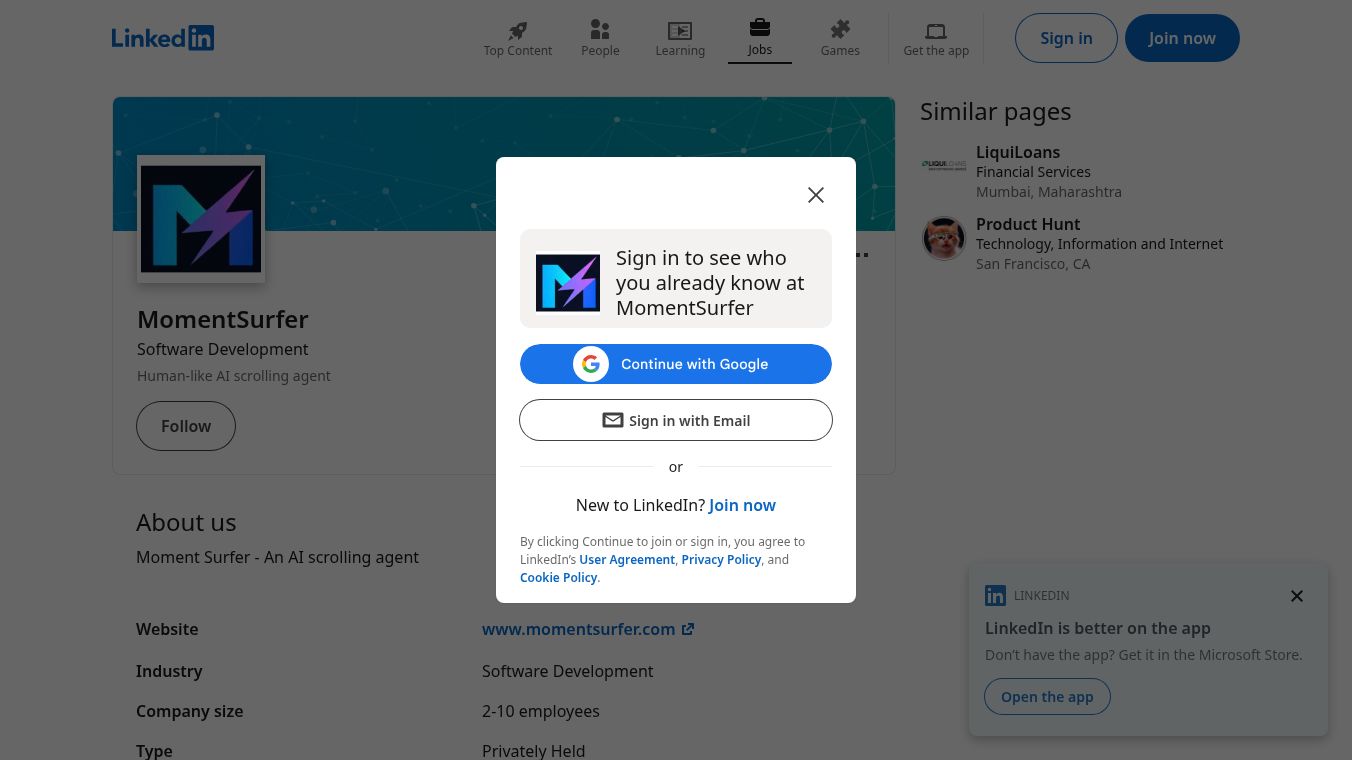Open the User Agreement link

[x=627, y=560]
